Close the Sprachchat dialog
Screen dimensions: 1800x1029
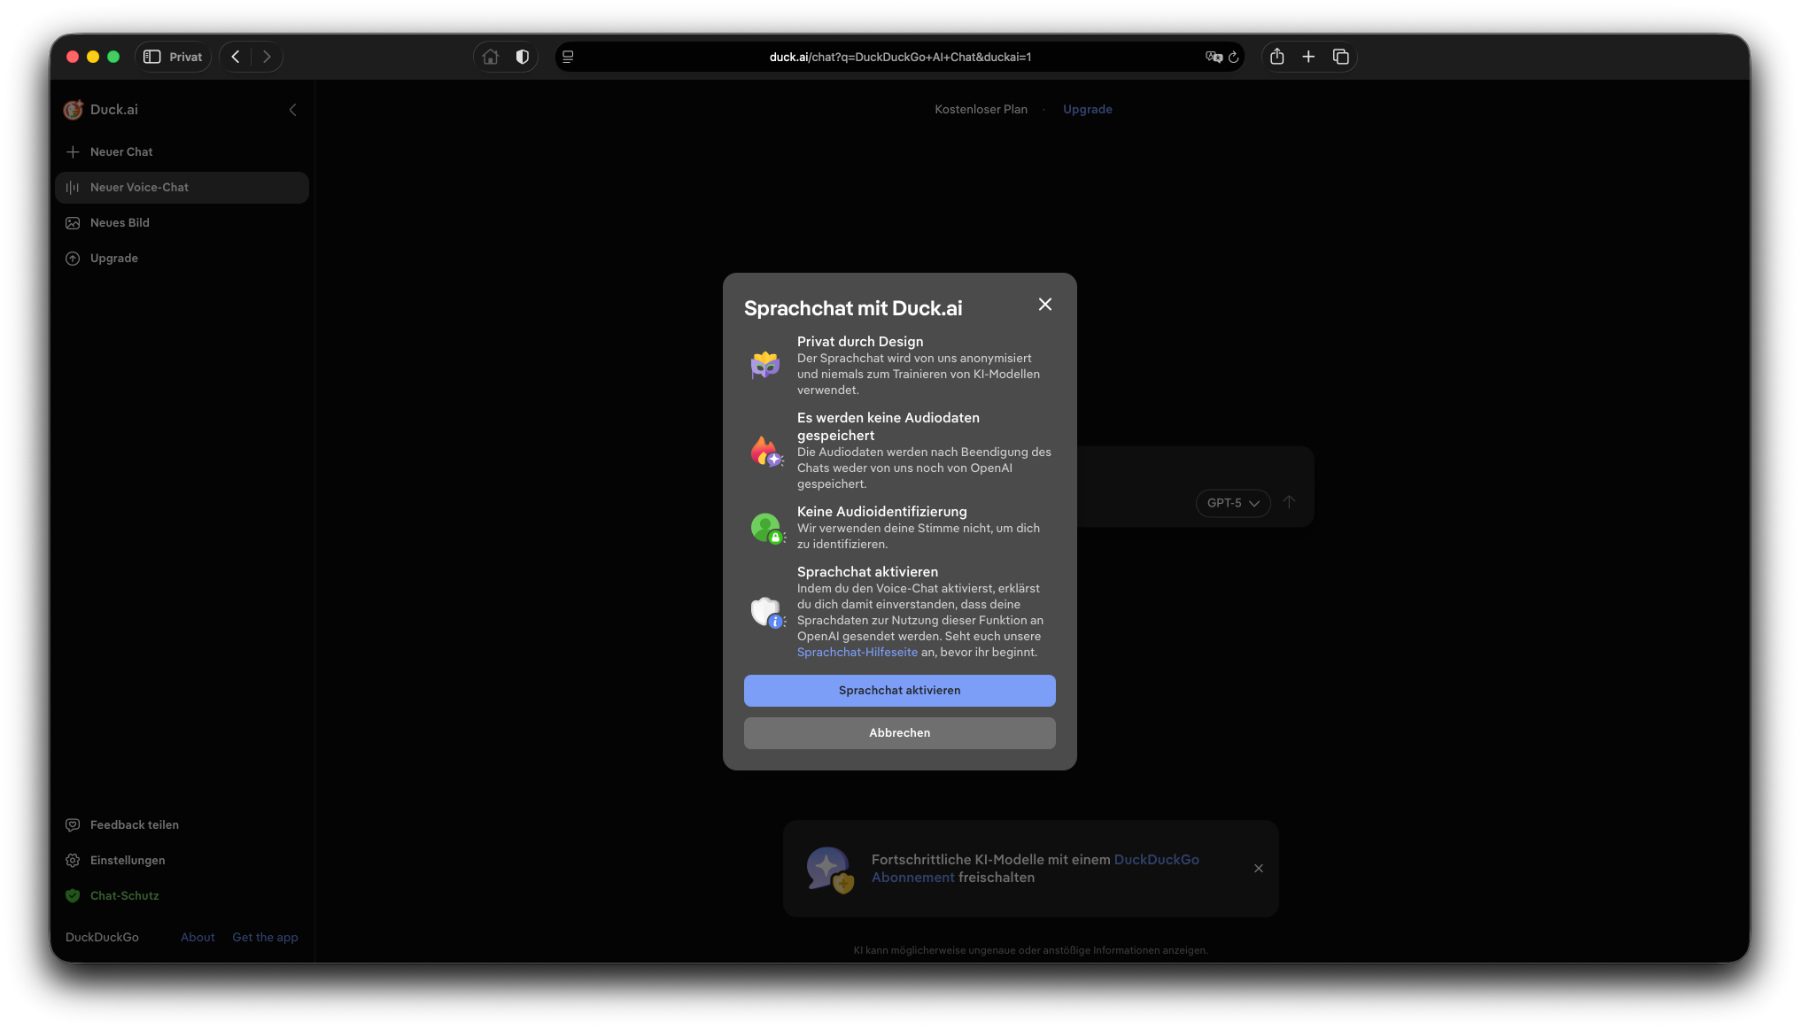(1045, 305)
